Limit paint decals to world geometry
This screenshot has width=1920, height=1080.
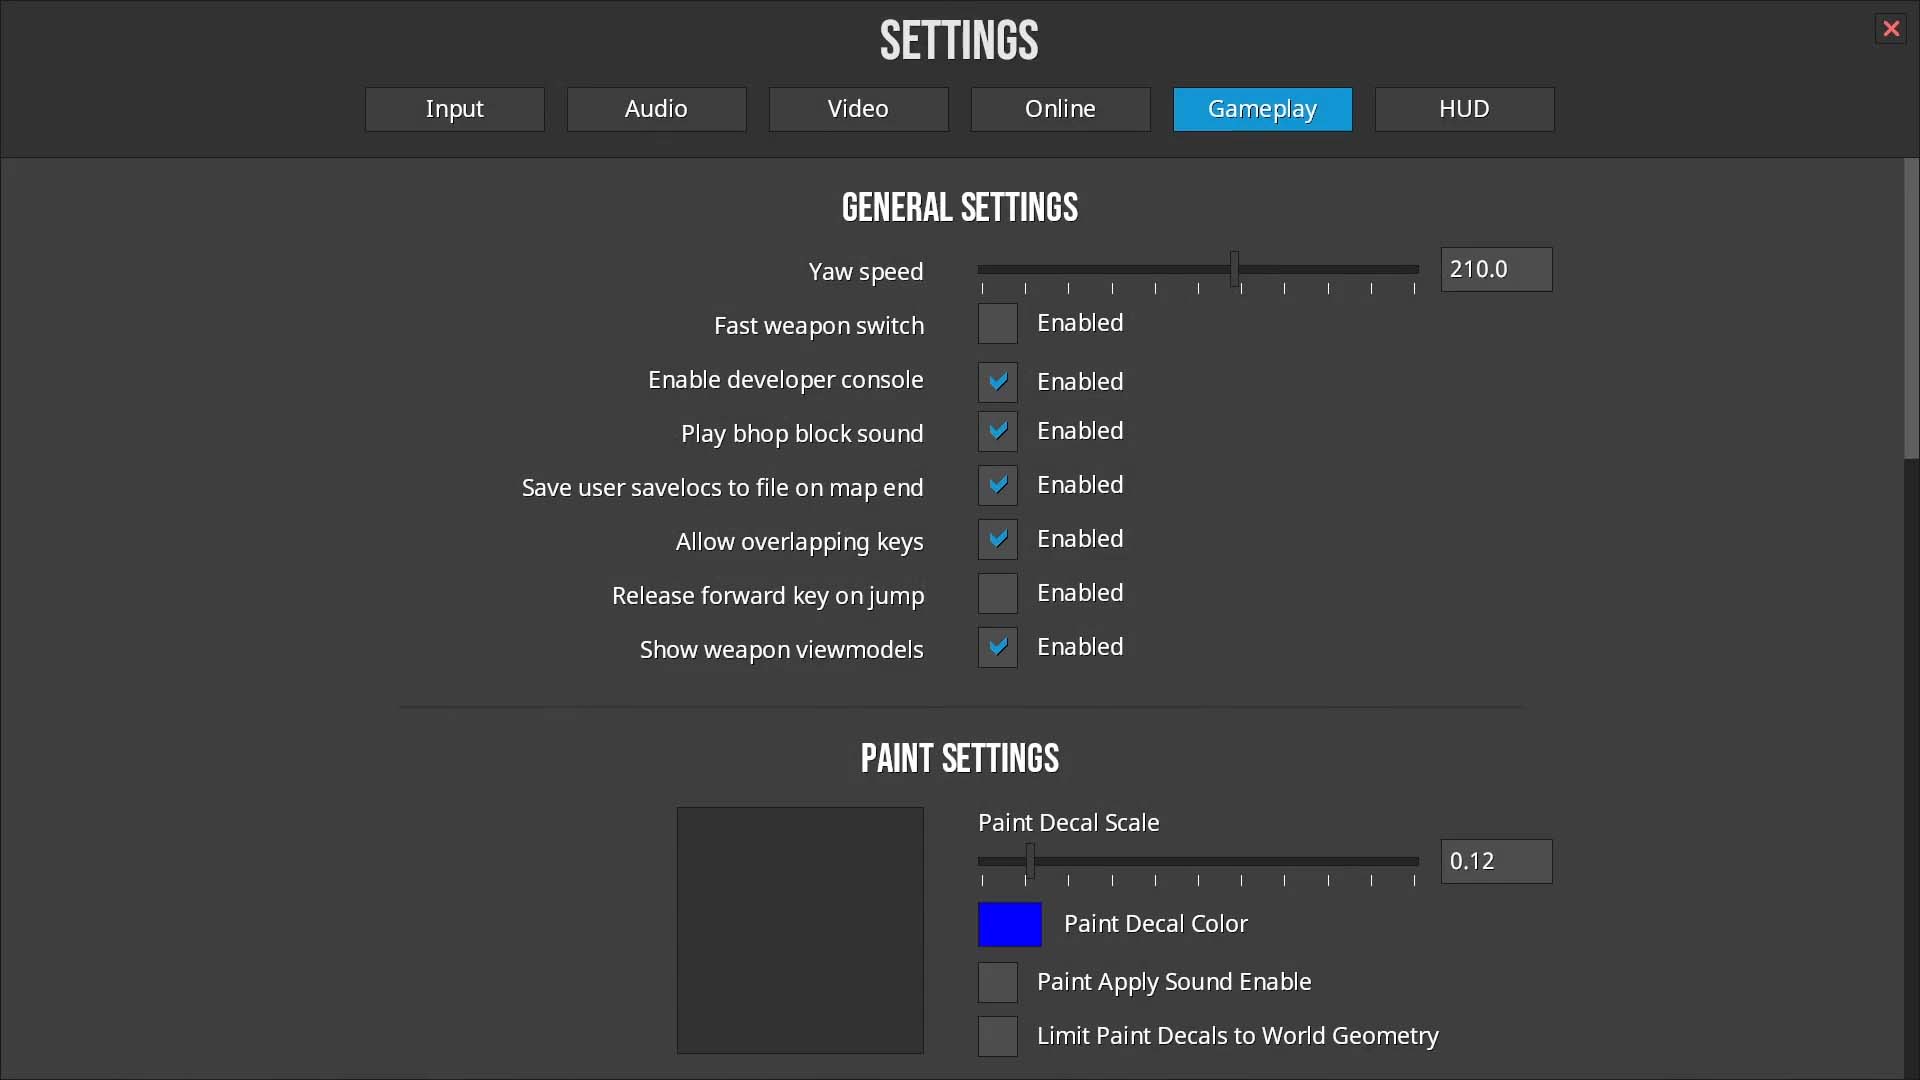(997, 1036)
